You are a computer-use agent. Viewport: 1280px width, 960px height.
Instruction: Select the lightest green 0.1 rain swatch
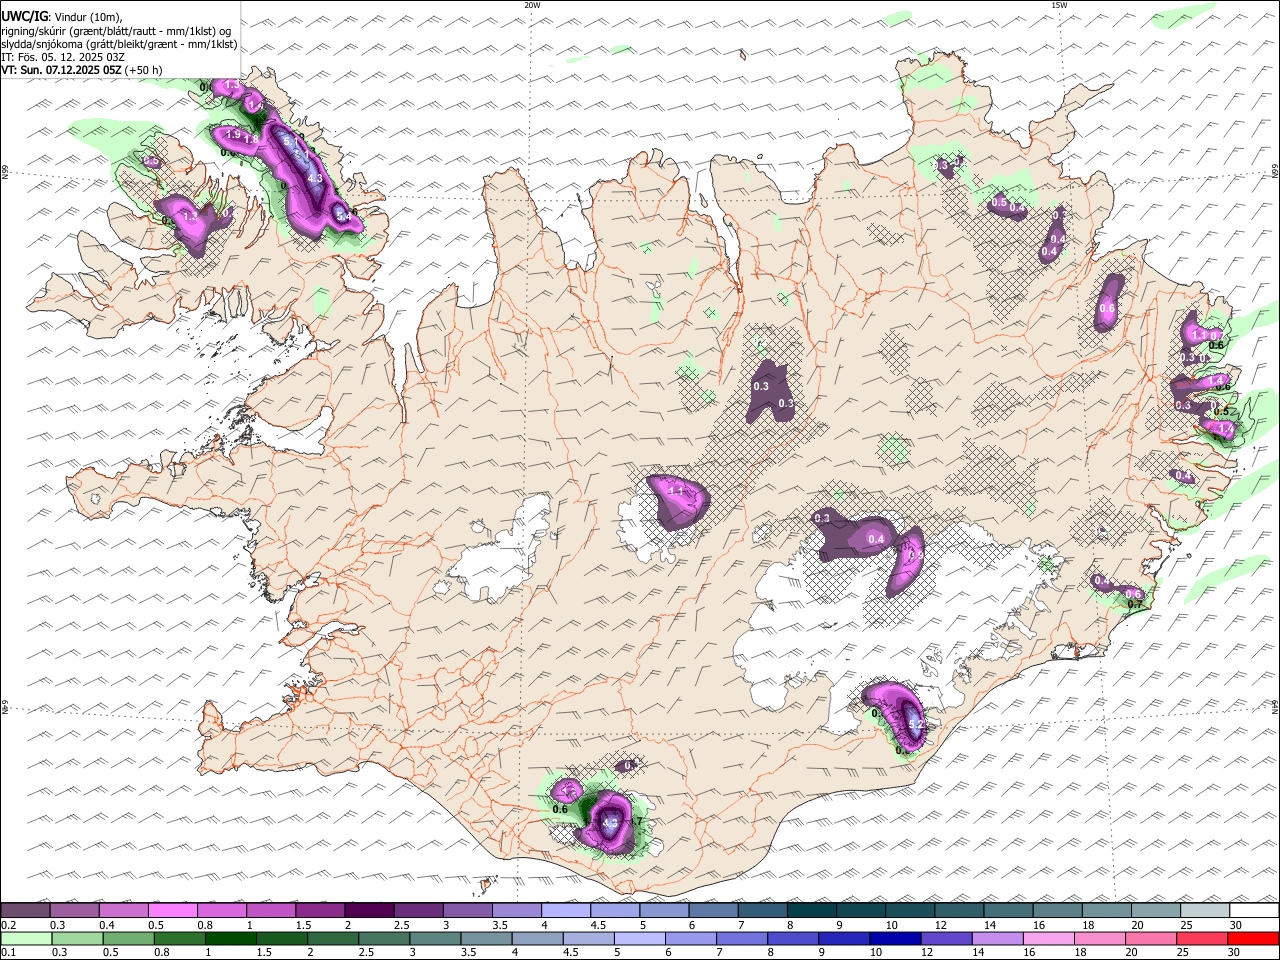(27, 939)
